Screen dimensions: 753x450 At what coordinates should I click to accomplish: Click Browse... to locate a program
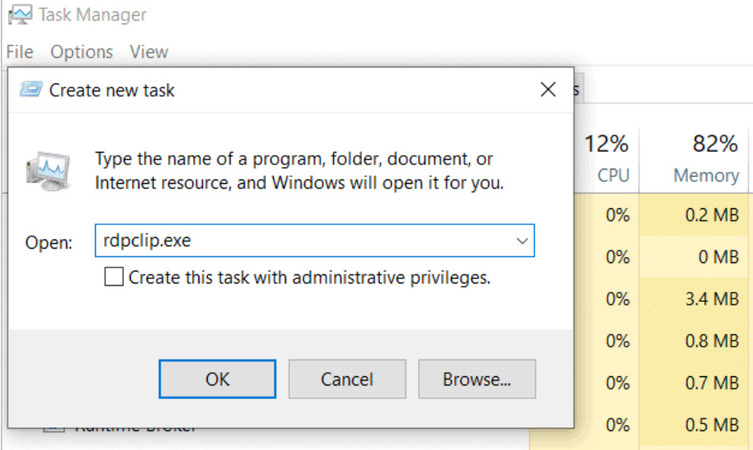pos(477,379)
